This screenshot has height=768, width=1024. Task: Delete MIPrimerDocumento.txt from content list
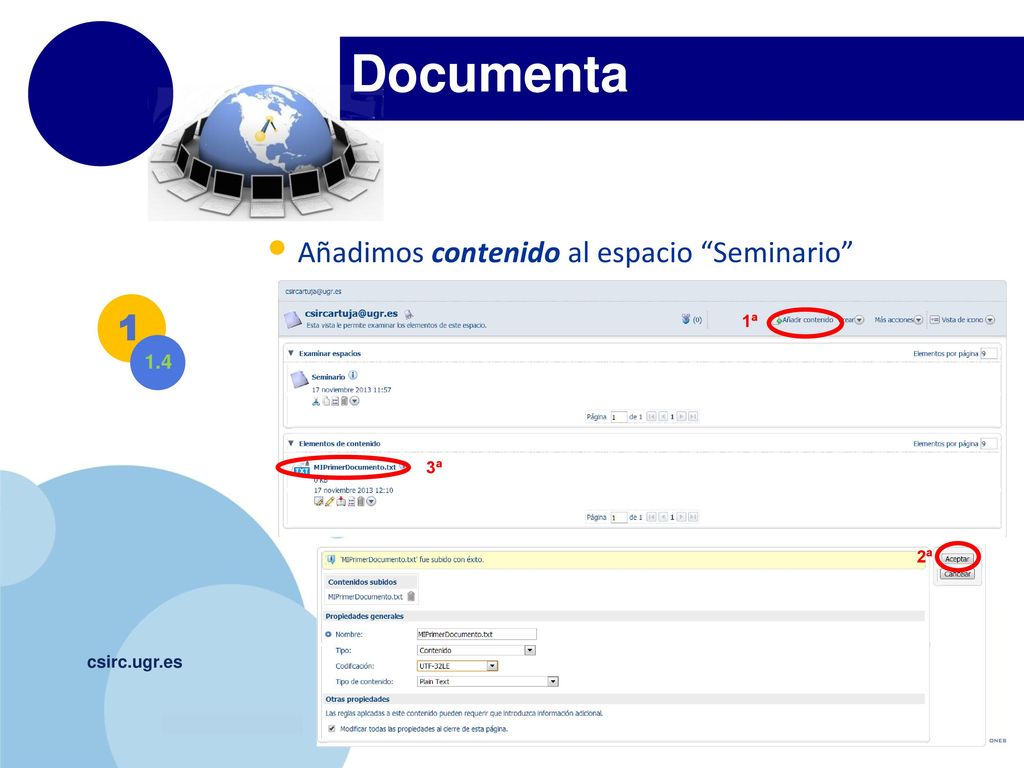tap(360, 502)
